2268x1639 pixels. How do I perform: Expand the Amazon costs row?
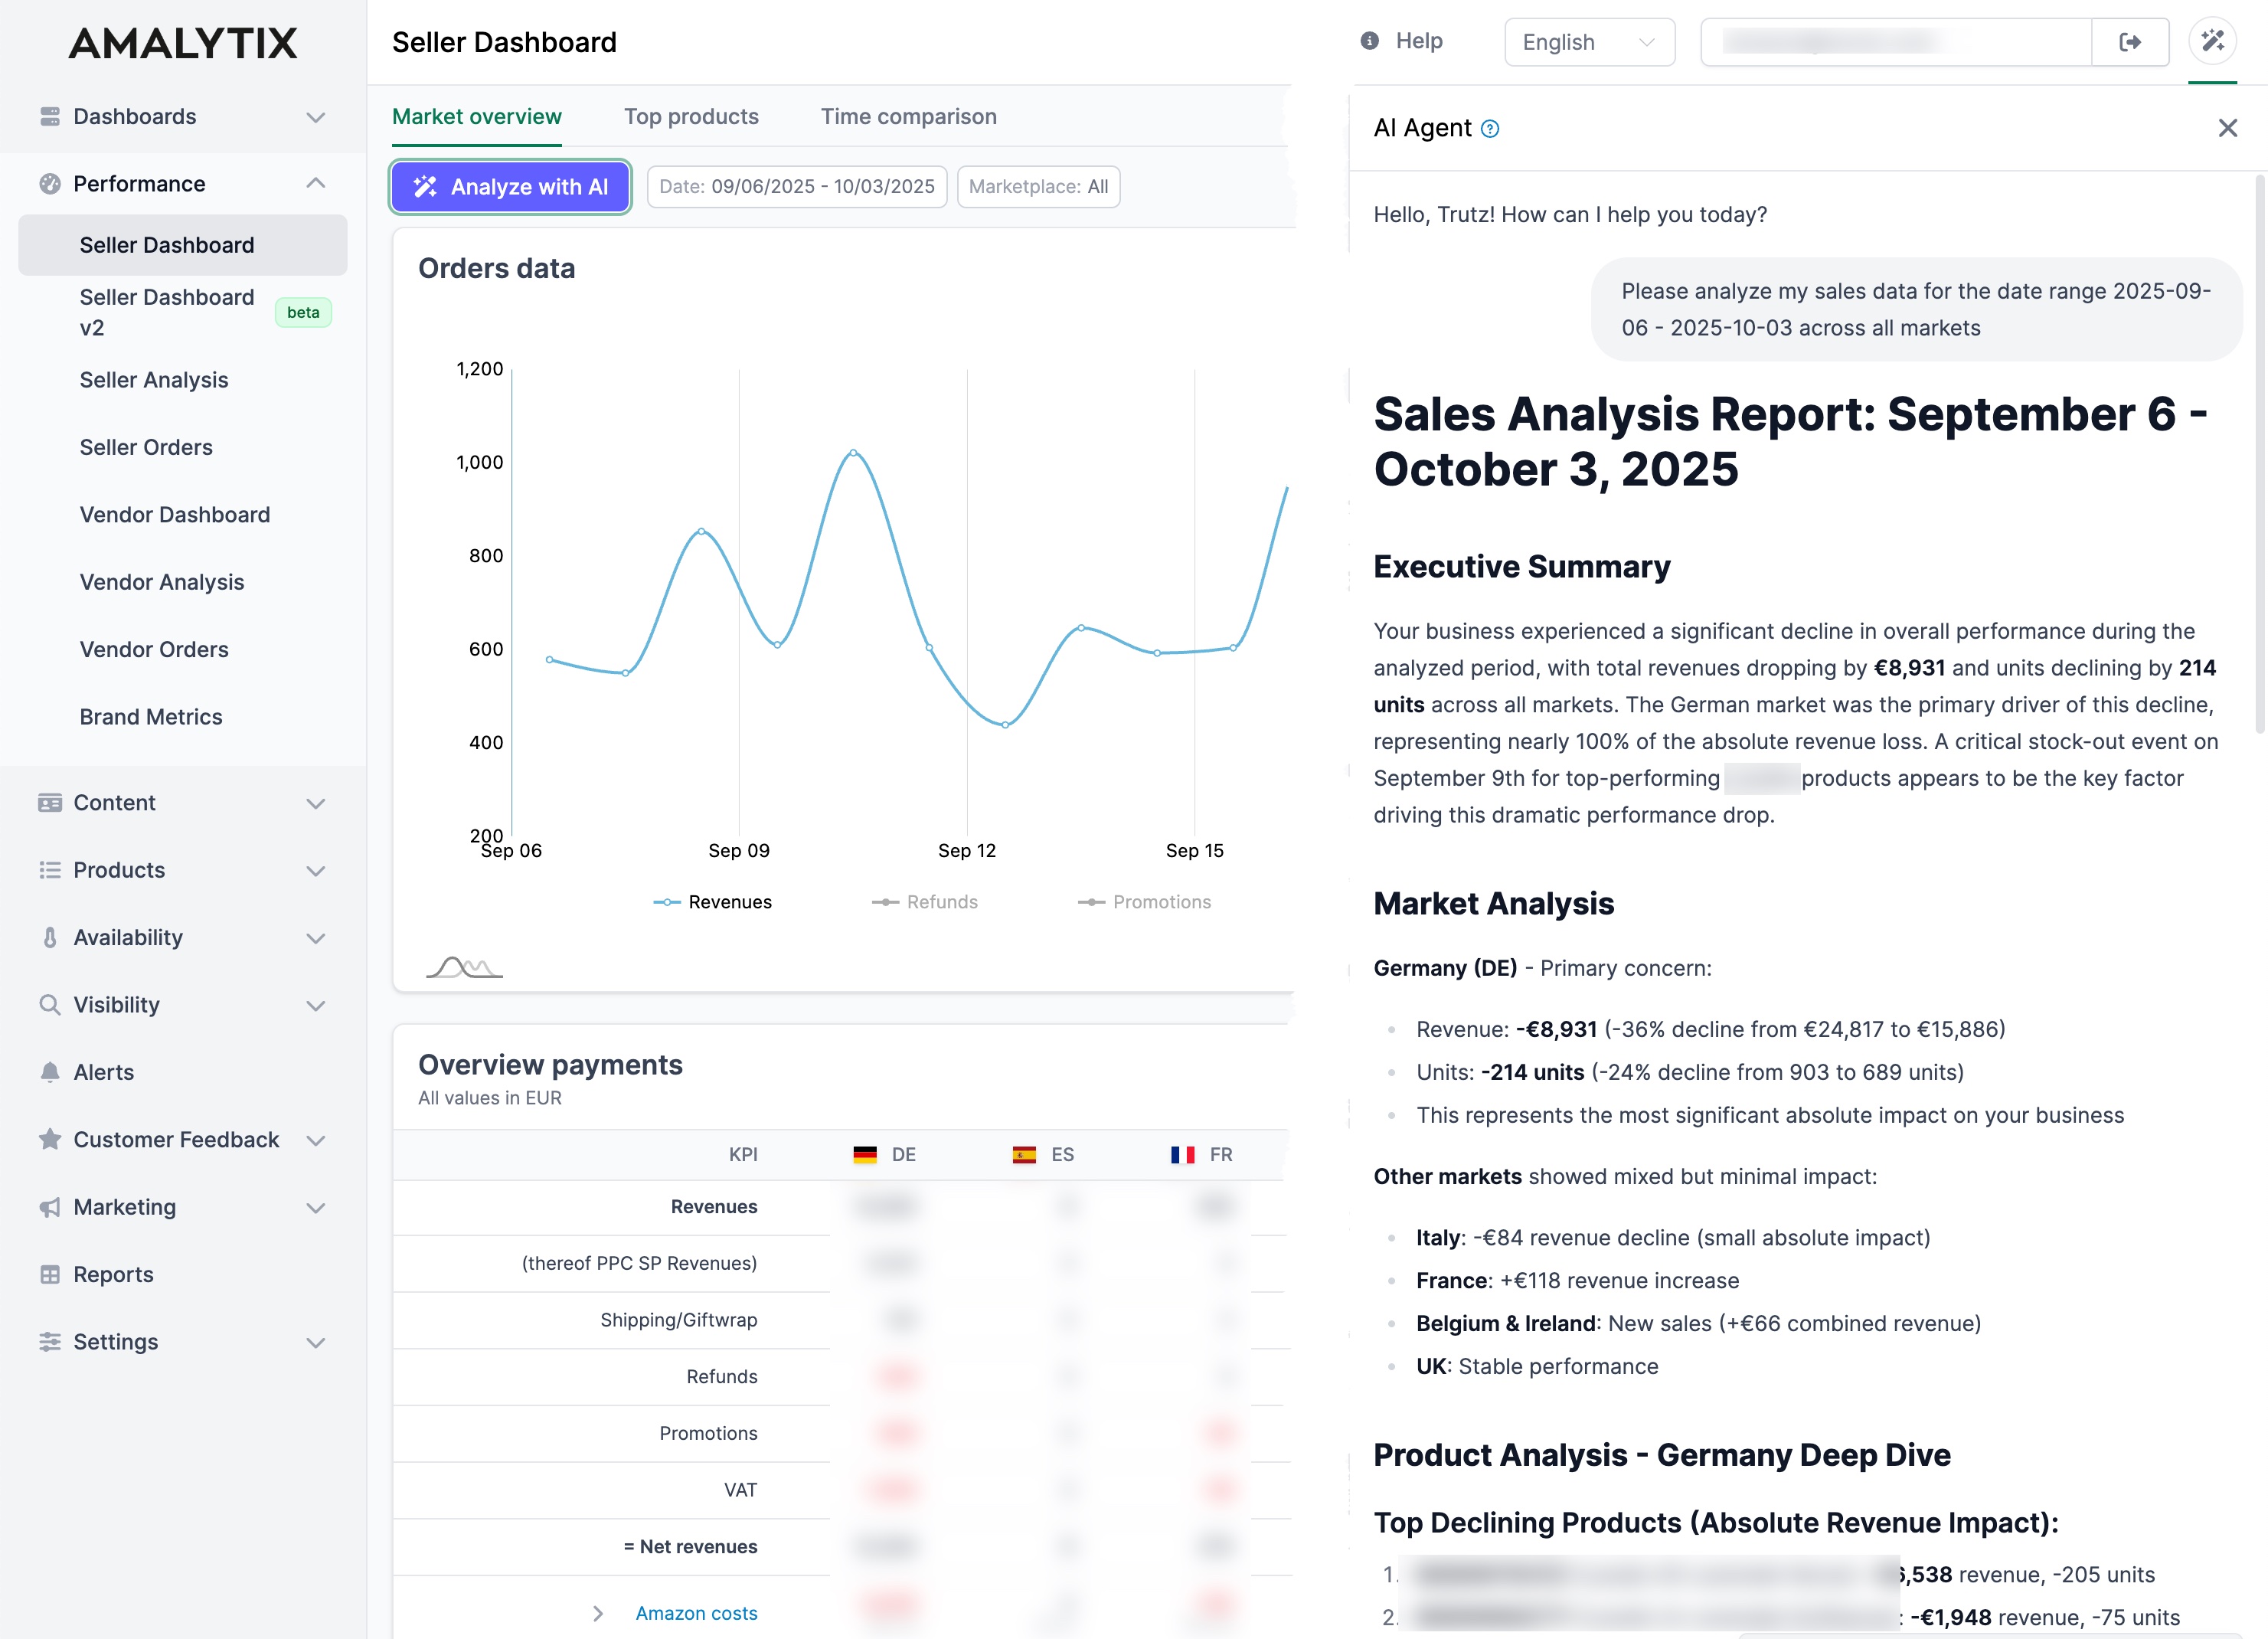point(598,1613)
